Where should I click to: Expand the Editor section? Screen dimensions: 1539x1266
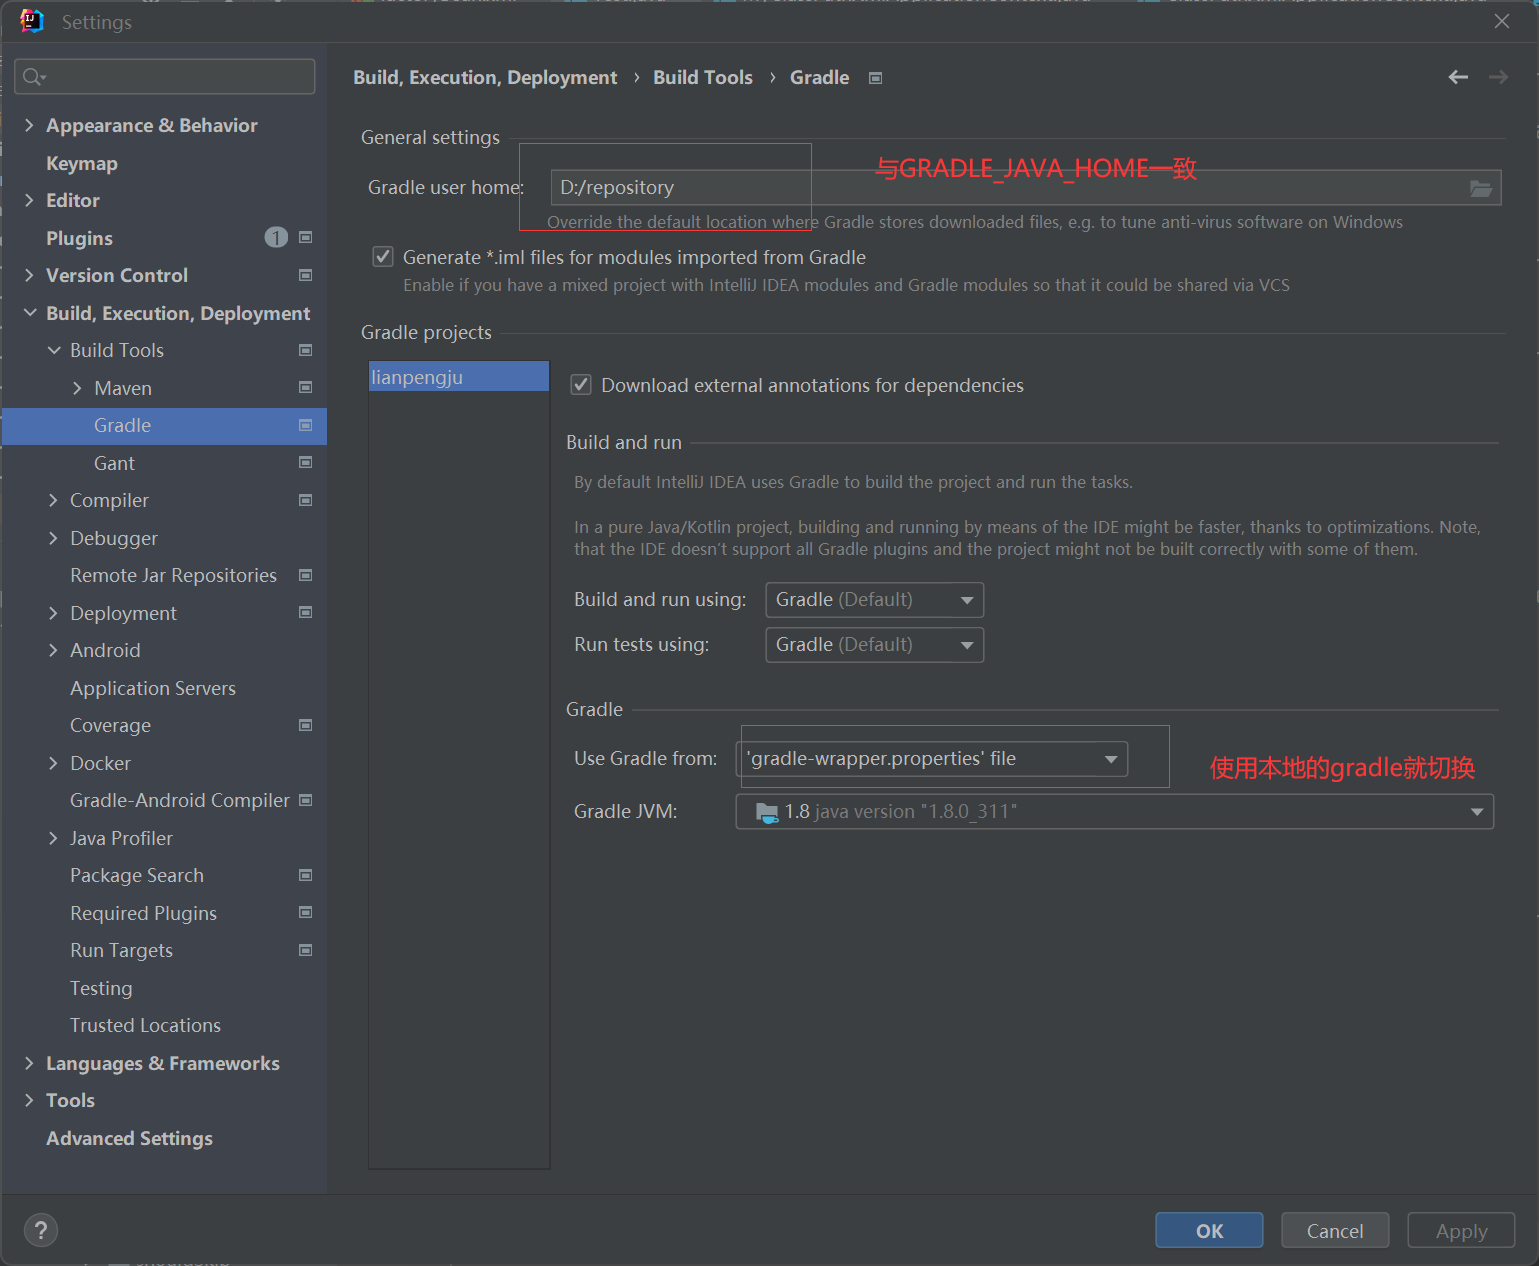pos(29,200)
